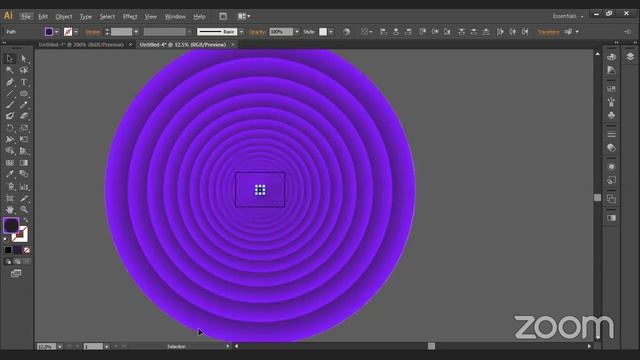Activate the Artboard tool
640x360 pixels.
point(10,198)
